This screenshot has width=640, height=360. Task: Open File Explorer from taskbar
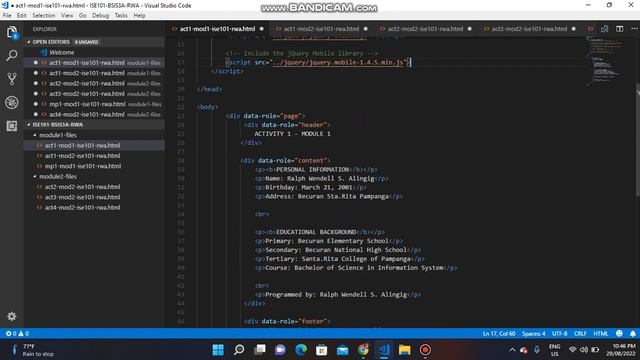point(404,350)
